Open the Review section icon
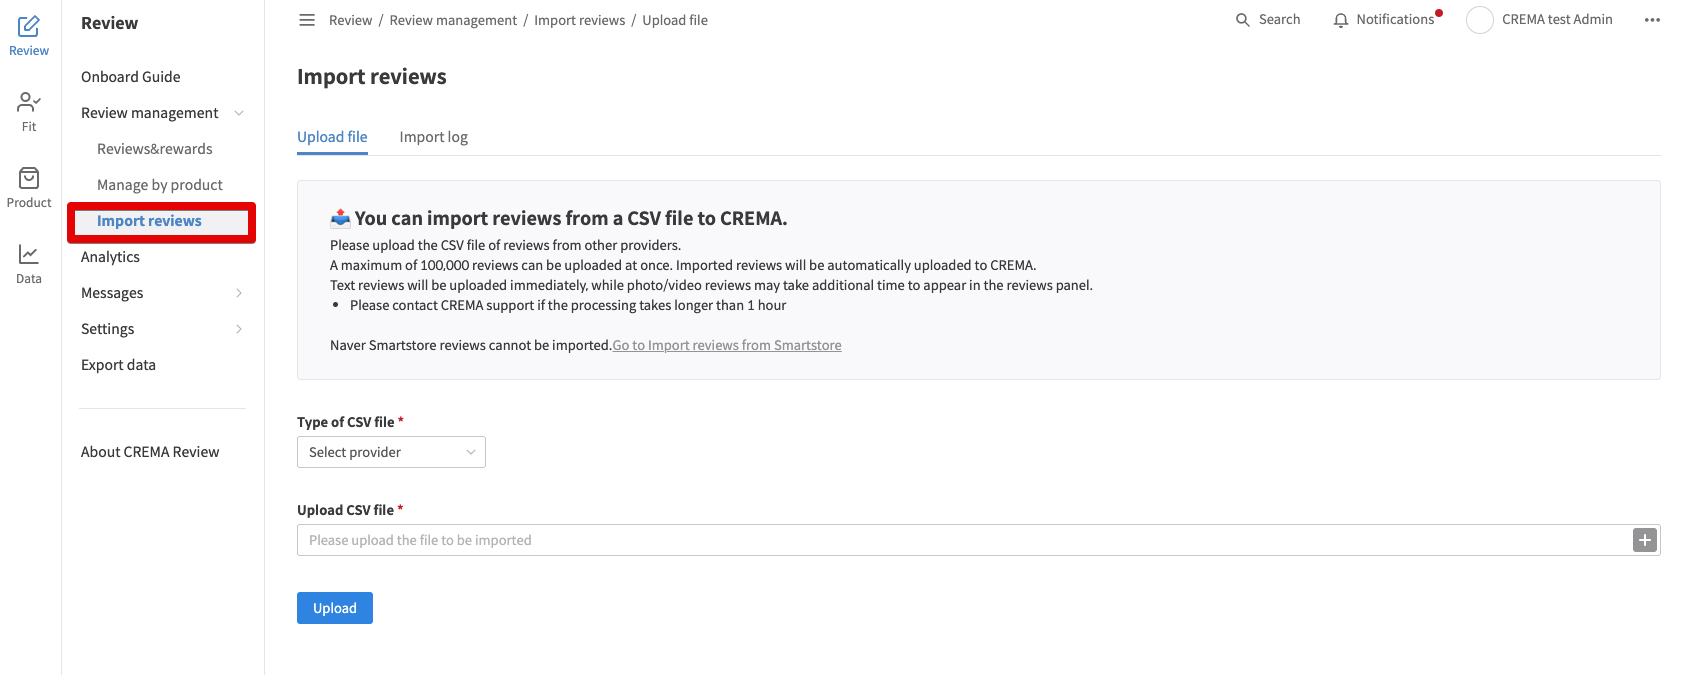 (x=29, y=27)
